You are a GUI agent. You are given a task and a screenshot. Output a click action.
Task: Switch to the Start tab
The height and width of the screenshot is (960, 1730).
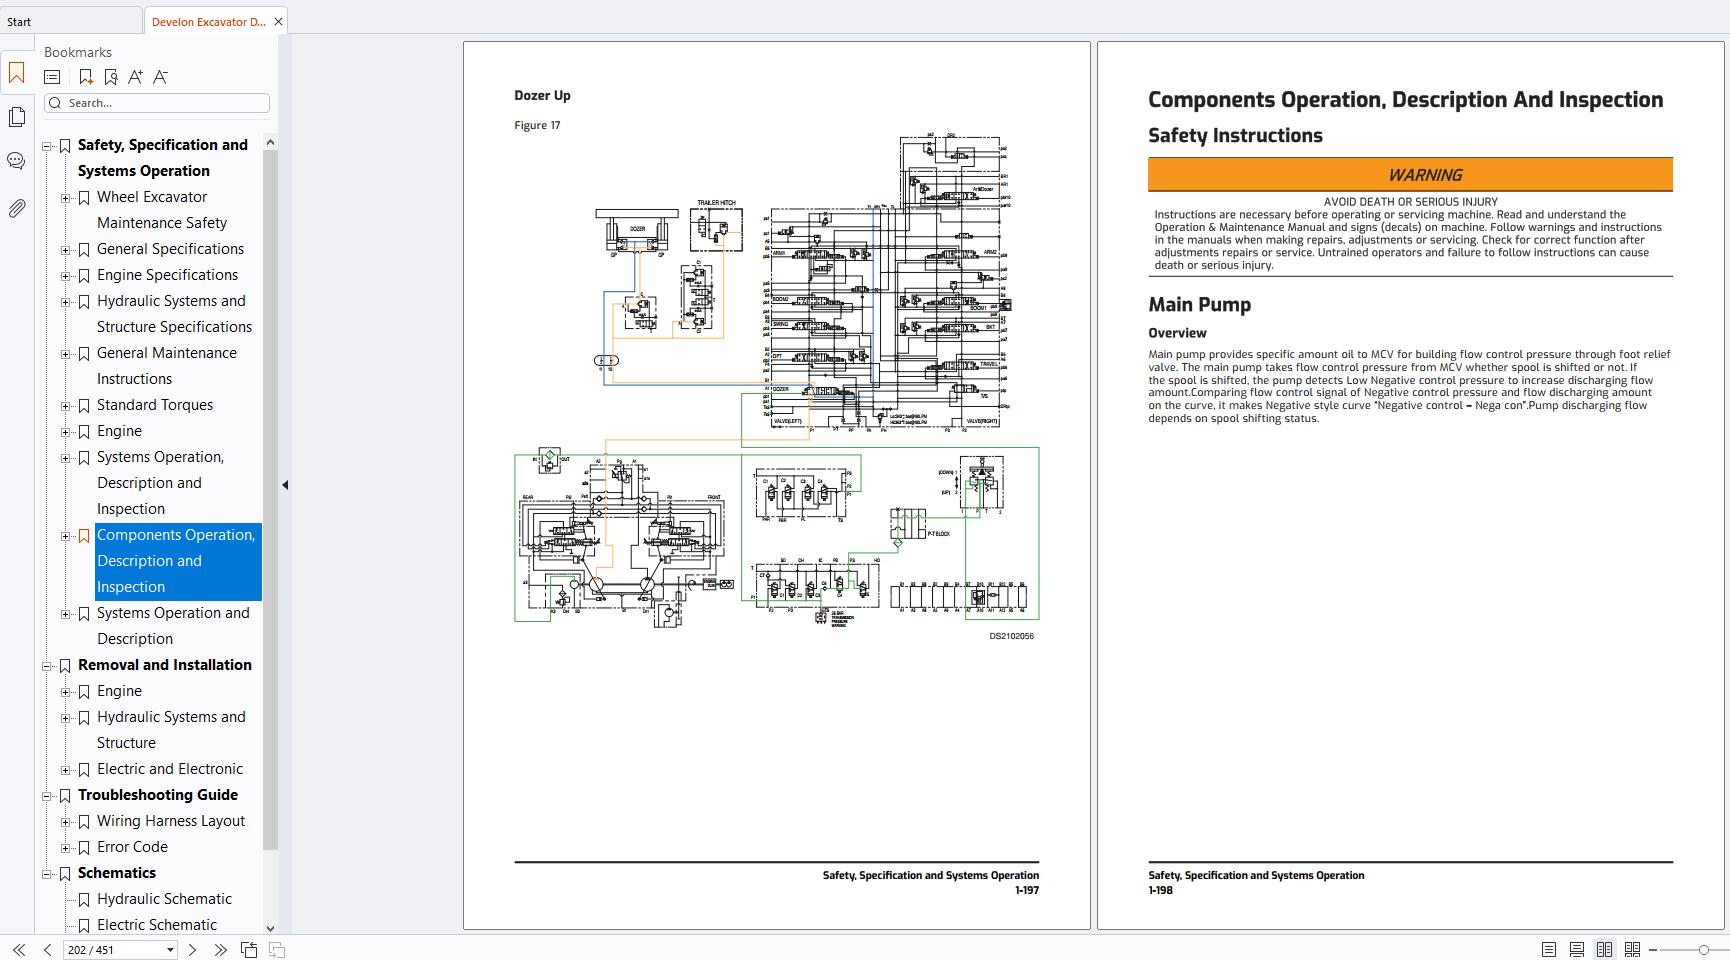[x=70, y=21]
